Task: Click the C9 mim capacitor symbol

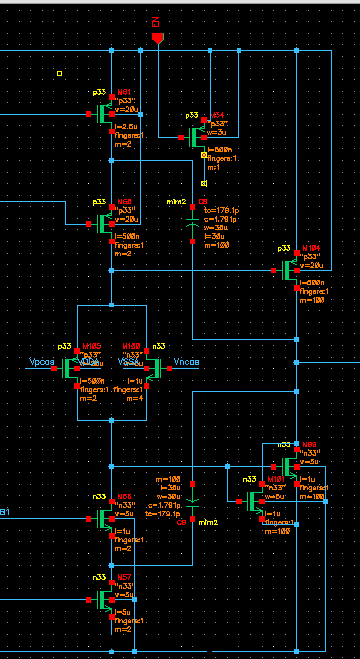Action: pos(192,224)
